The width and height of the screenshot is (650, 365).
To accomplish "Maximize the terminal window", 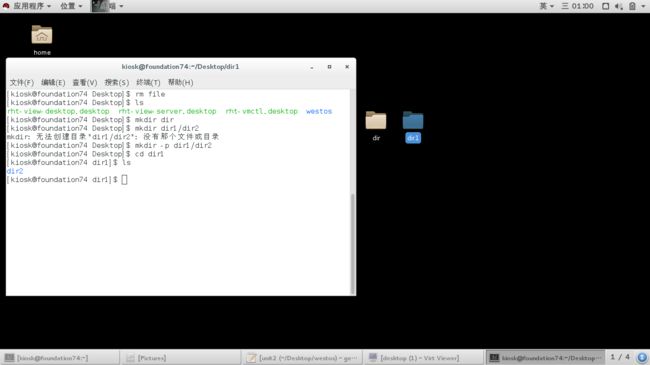I will click(x=330, y=67).
